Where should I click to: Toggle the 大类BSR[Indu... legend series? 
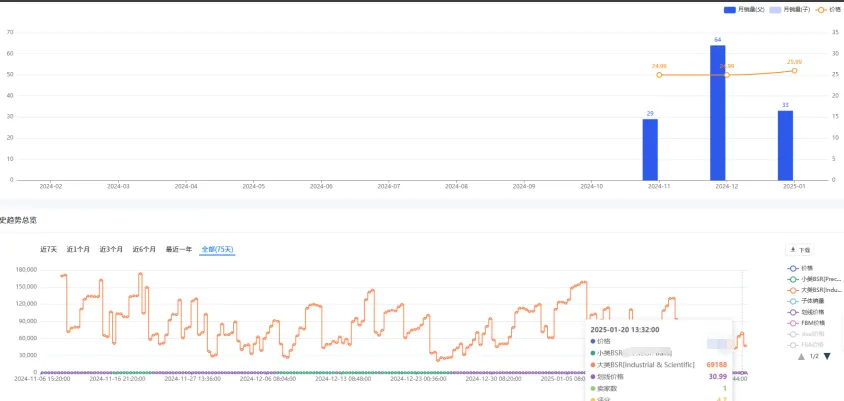pyautogui.click(x=814, y=290)
